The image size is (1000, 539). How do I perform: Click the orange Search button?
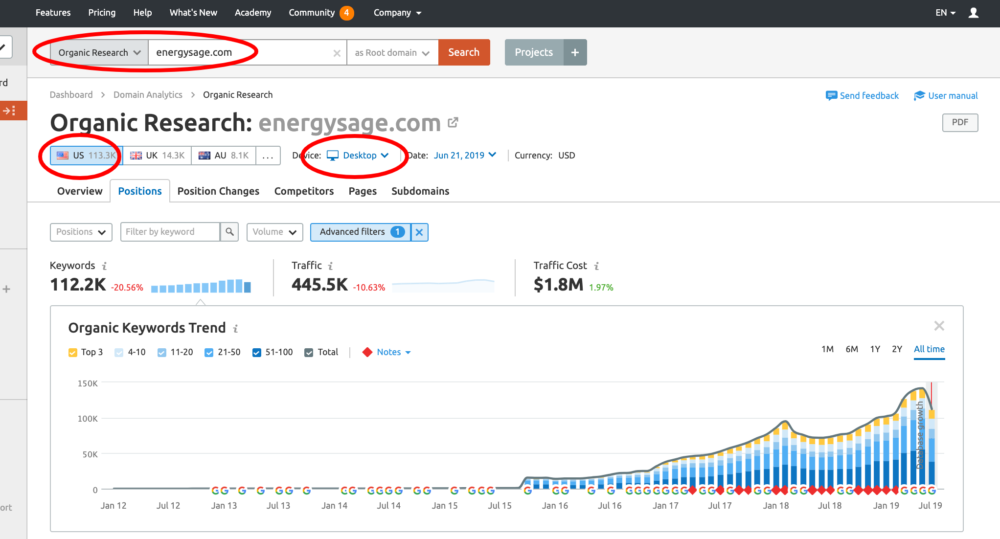point(464,53)
